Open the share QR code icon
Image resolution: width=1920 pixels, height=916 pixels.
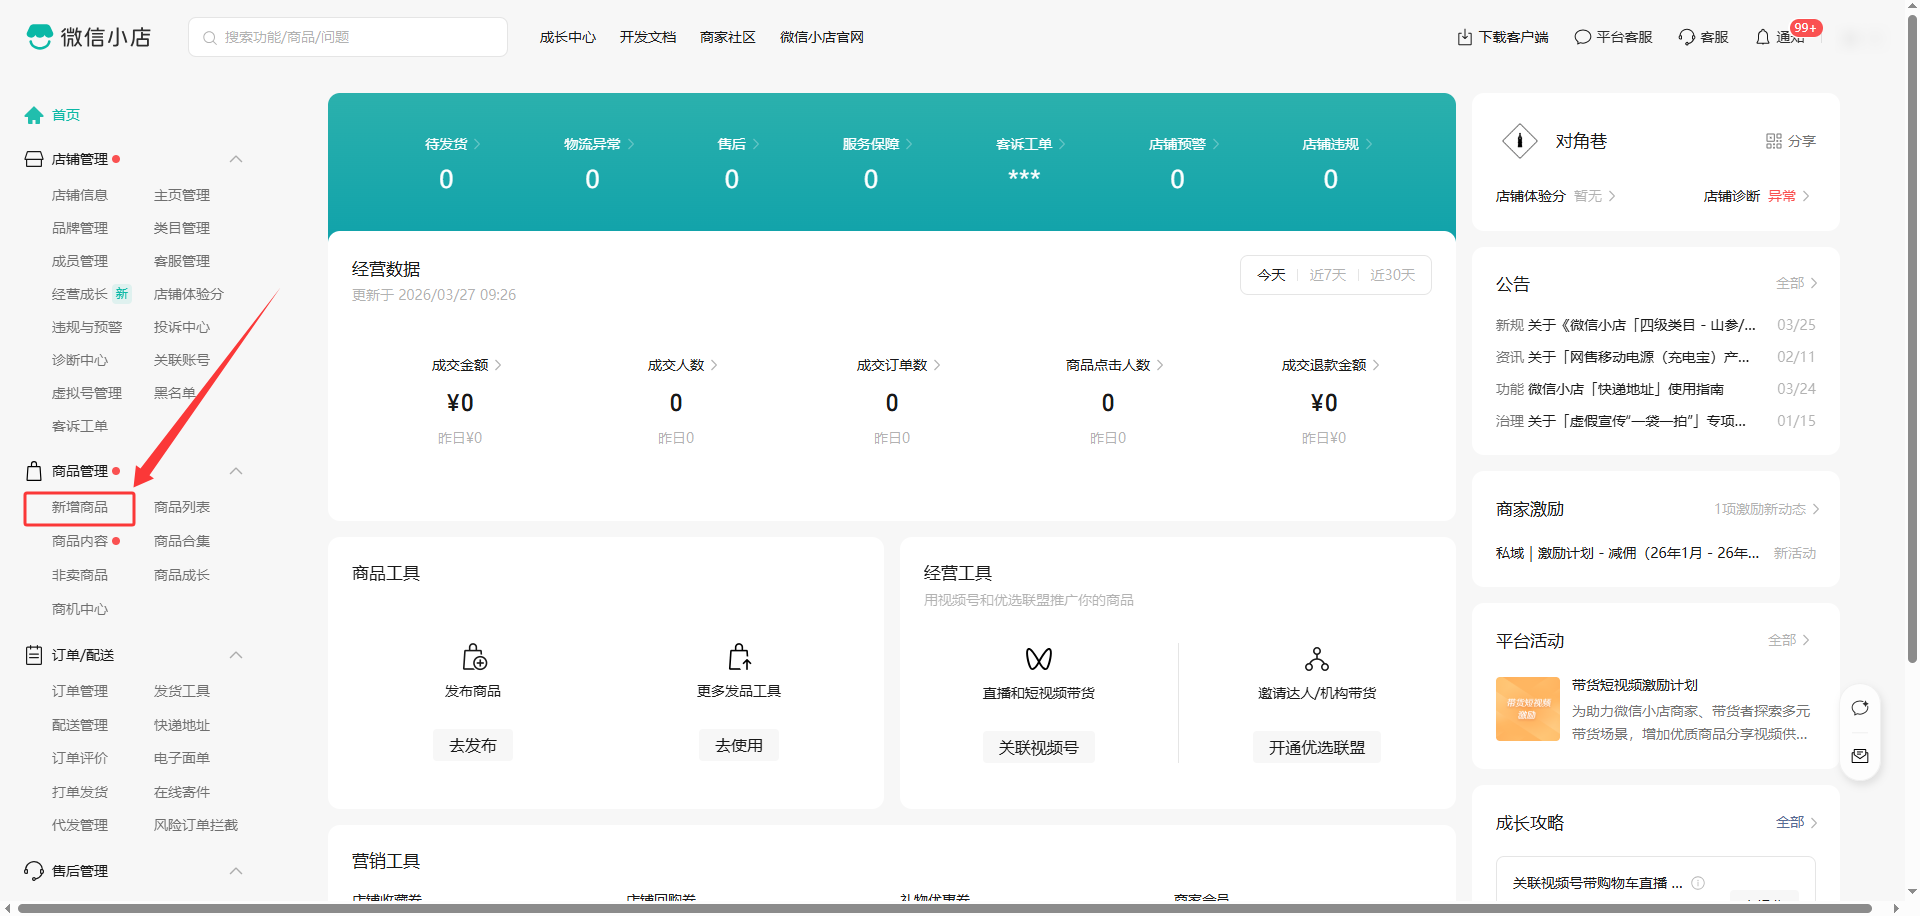(x=1774, y=141)
